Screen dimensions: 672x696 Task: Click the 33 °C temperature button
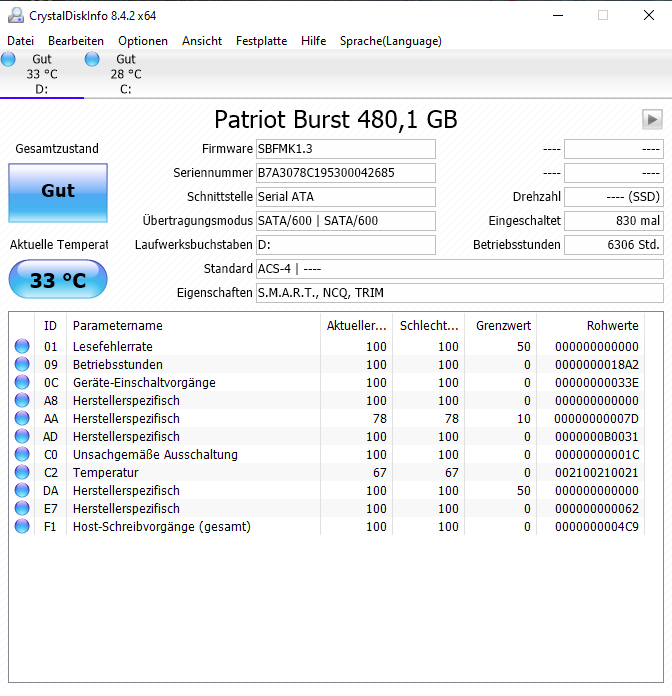tap(58, 279)
